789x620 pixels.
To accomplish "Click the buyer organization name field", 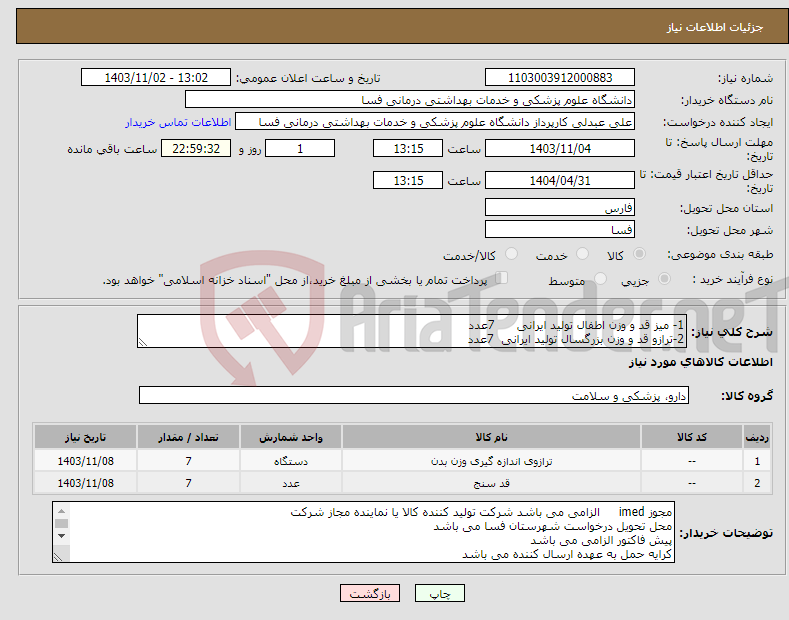I will (x=410, y=100).
